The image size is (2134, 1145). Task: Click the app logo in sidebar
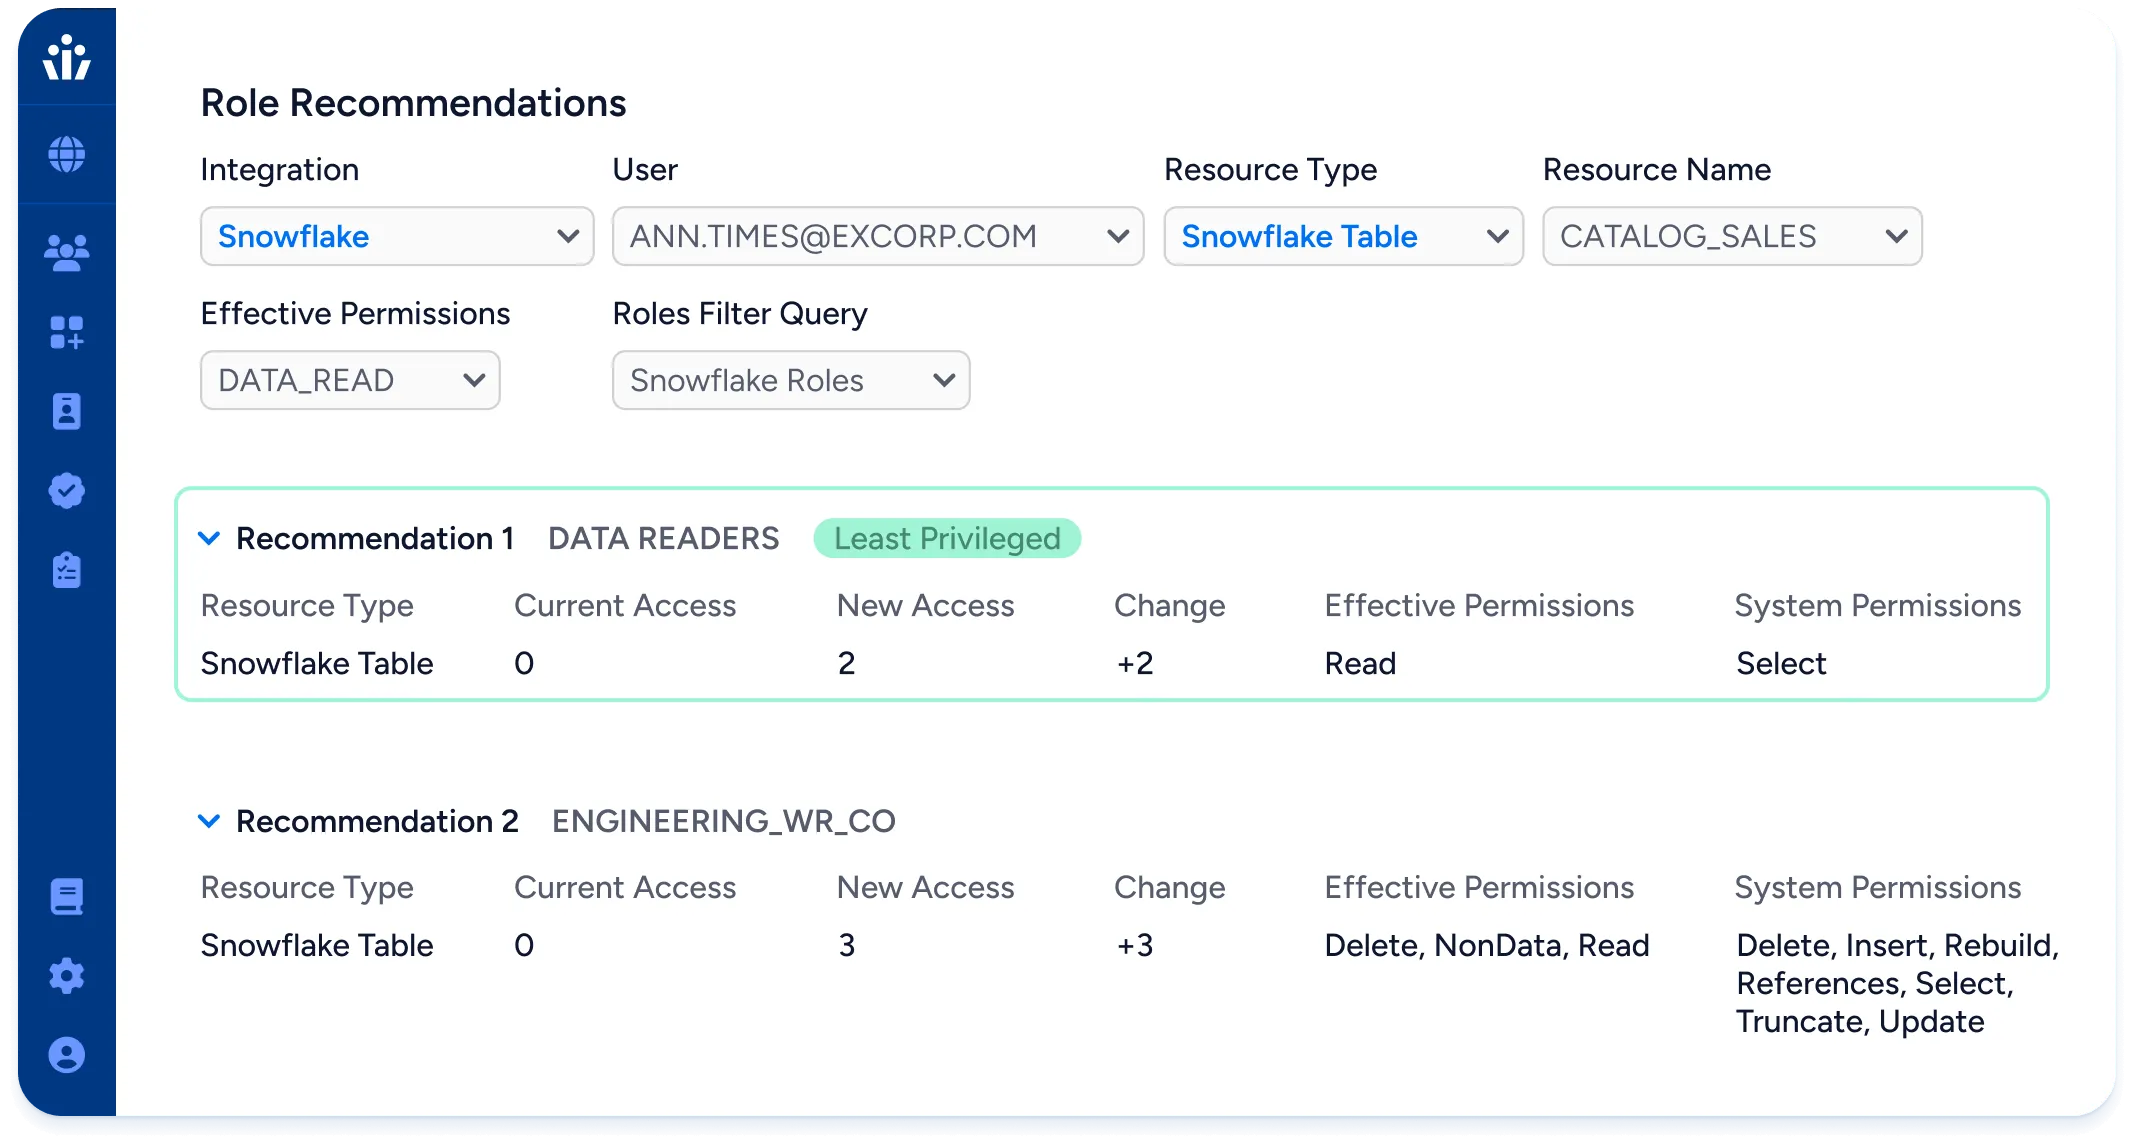[66, 57]
